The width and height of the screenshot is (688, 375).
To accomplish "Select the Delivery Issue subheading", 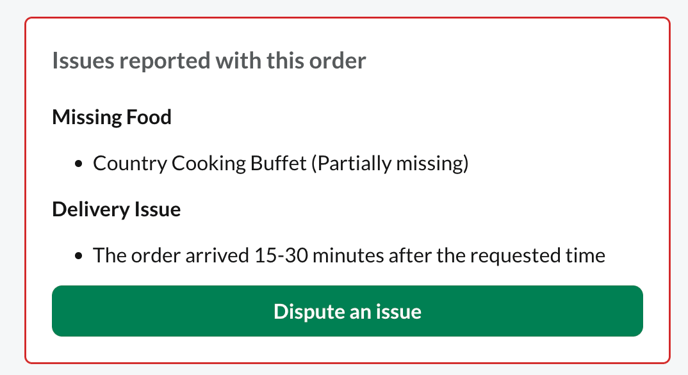I will (x=116, y=209).
